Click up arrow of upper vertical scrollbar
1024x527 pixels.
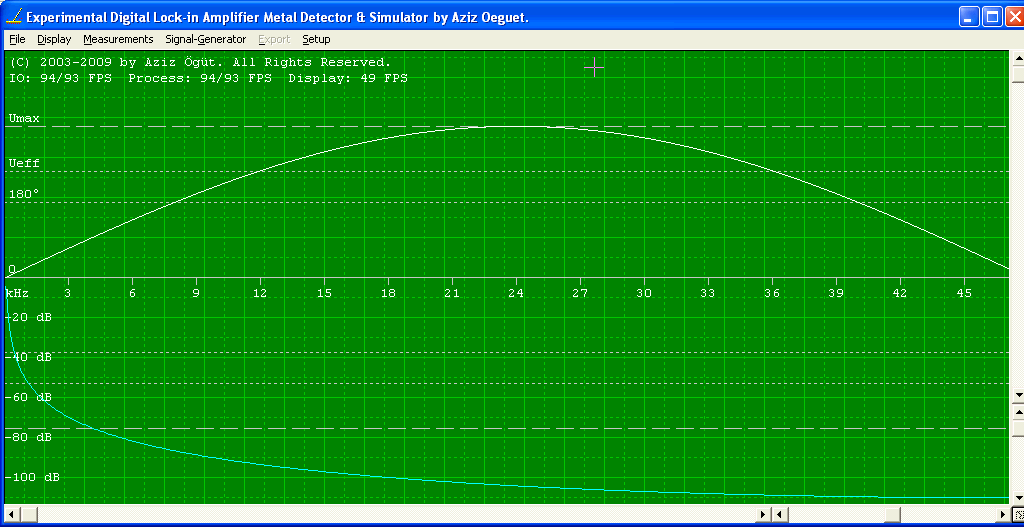[1017, 58]
